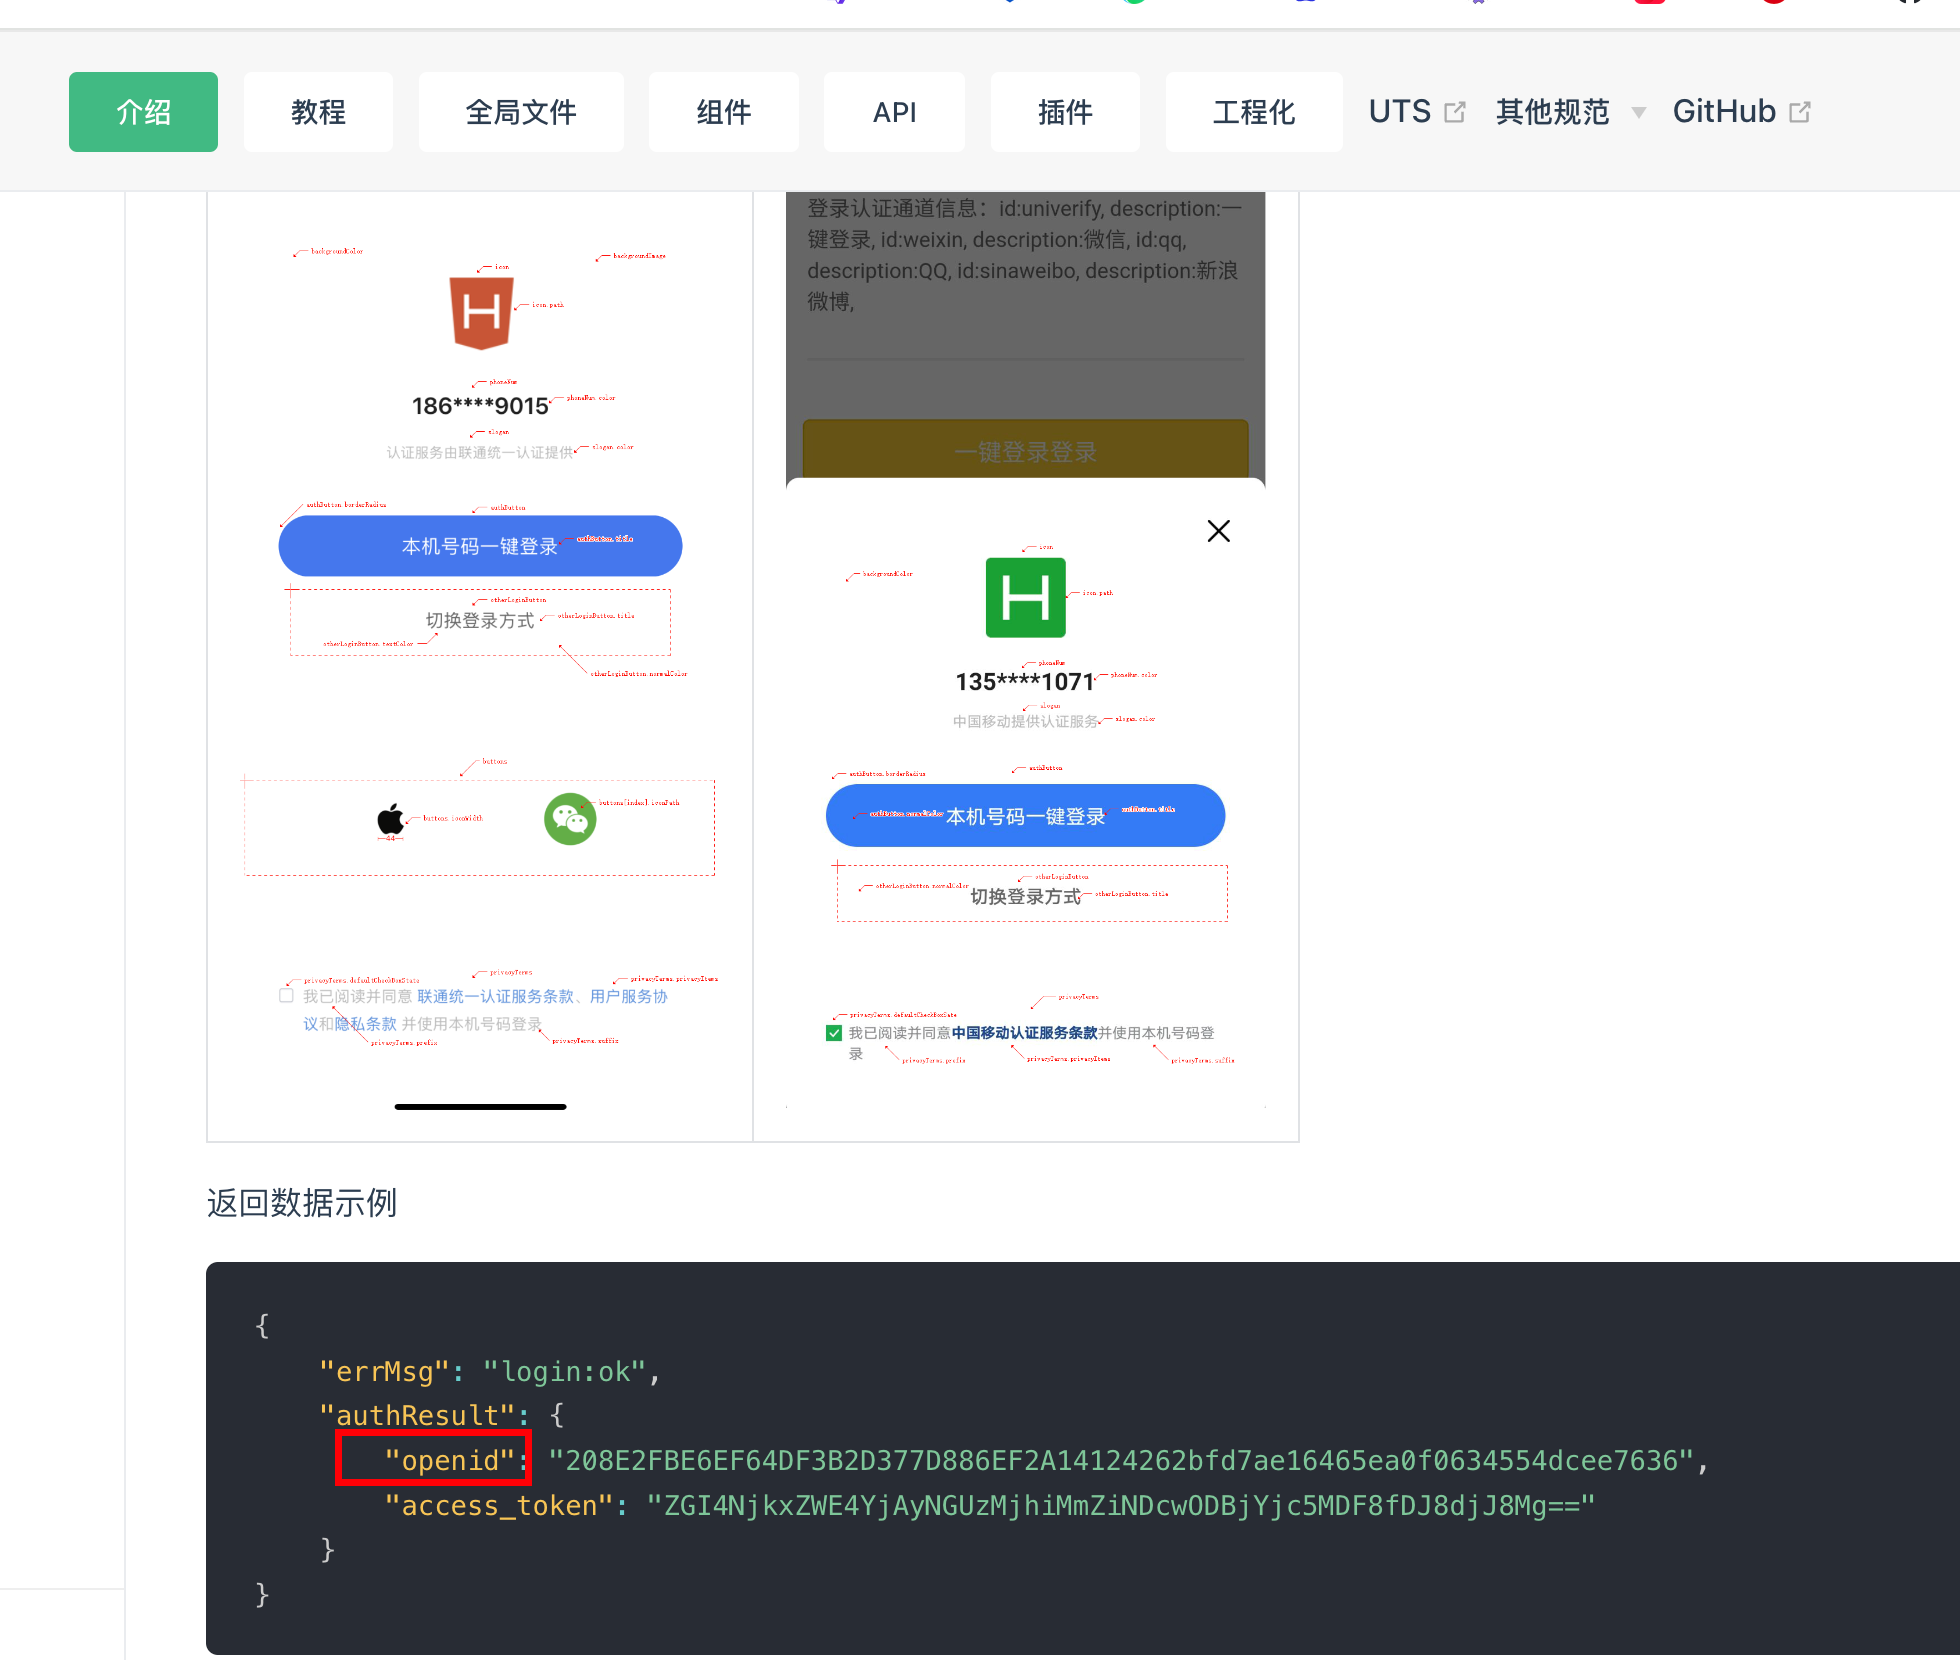Click left phone's 切换登录方式 button
Viewport: 1960px width, 1660px height.
pyautogui.click(x=480, y=621)
